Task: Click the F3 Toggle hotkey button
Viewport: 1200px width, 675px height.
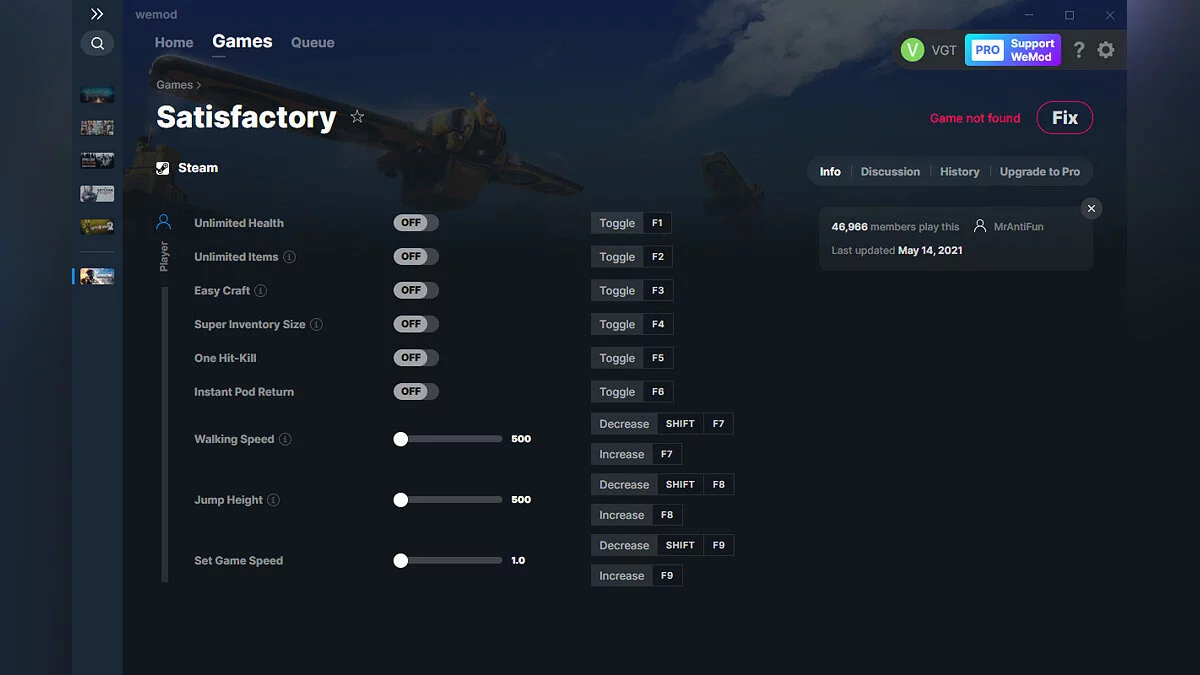Action: 631,291
